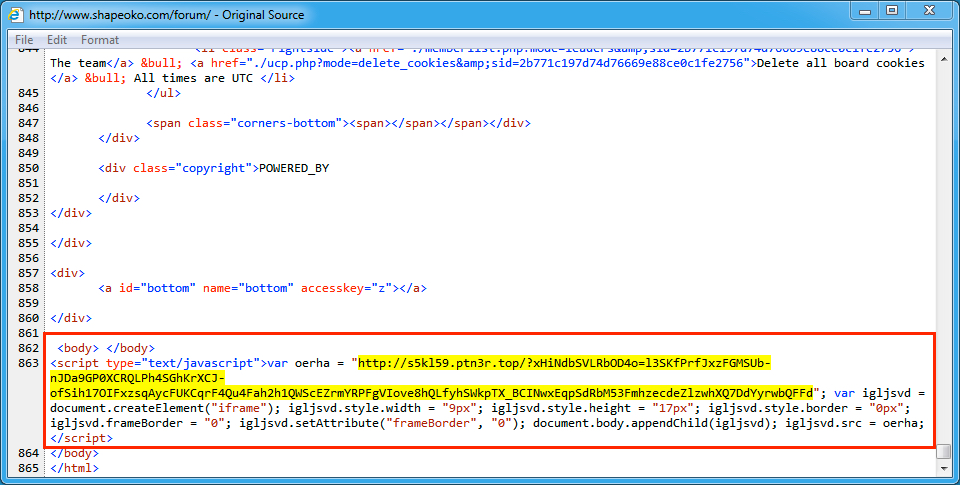This screenshot has width=960, height=485.
Task: Click the scrollbar up arrow
Action: [x=943, y=59]
